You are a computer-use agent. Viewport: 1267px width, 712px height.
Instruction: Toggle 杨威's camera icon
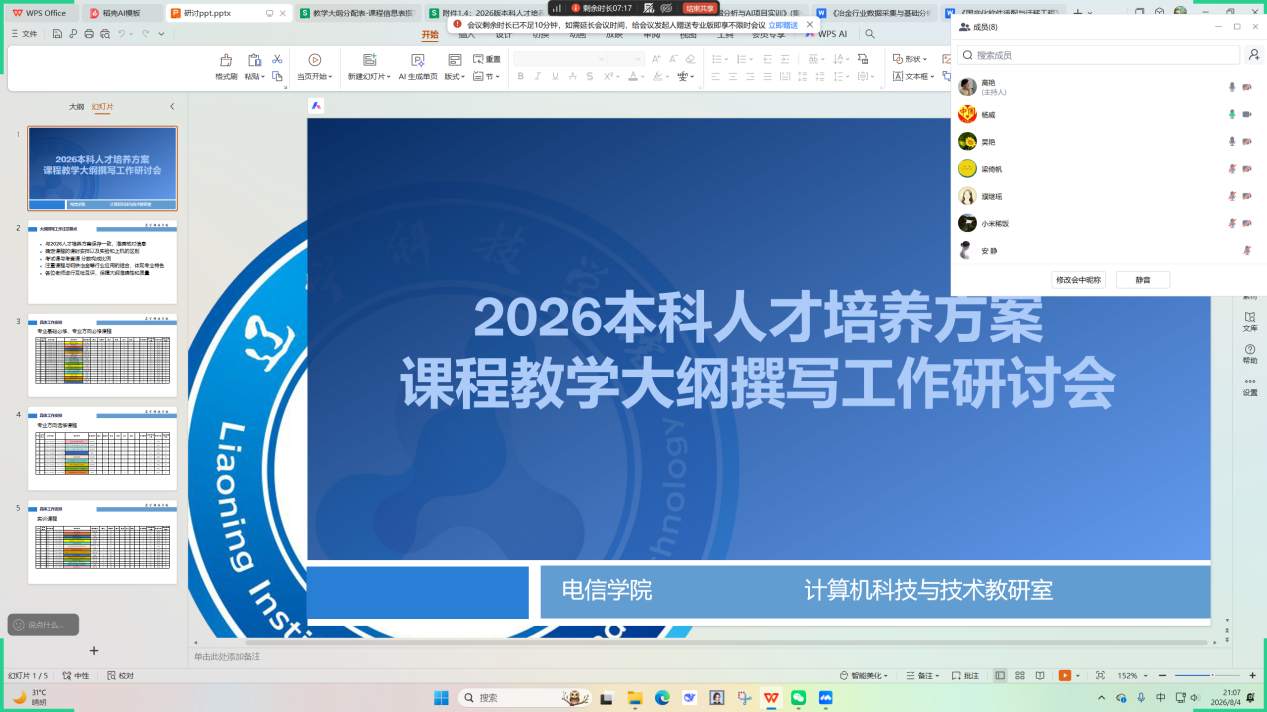tap(1247, 114)
